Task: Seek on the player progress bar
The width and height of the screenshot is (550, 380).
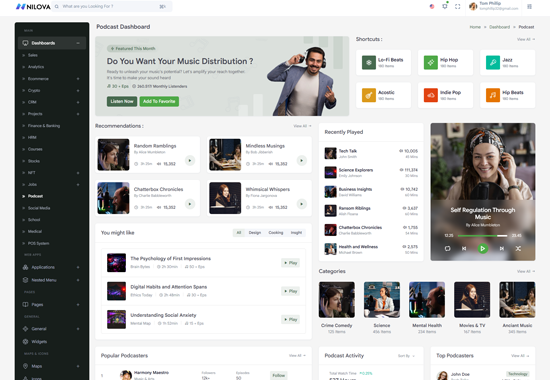Action: point(482,236)
